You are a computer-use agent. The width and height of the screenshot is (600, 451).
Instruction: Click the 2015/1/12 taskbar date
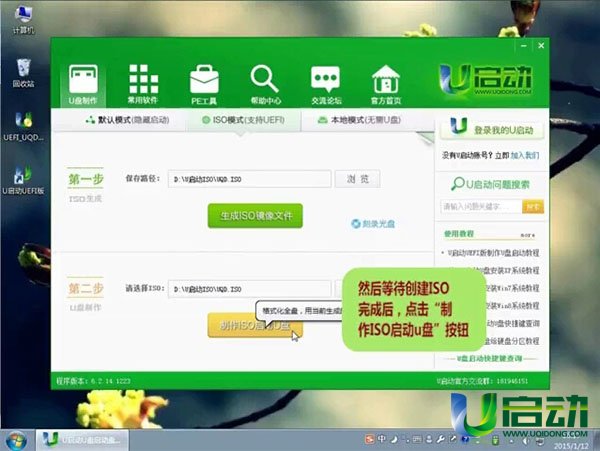571,446
